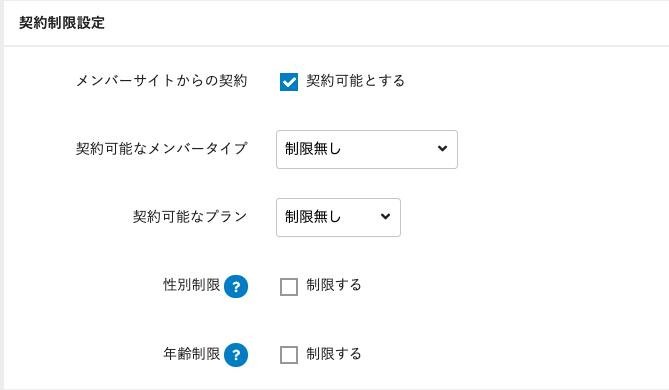Image resolution: width=669 pixels, height=390 pixels.
Task: Click the 契約可能とする checkbox label text
Action: coord(355,81)
